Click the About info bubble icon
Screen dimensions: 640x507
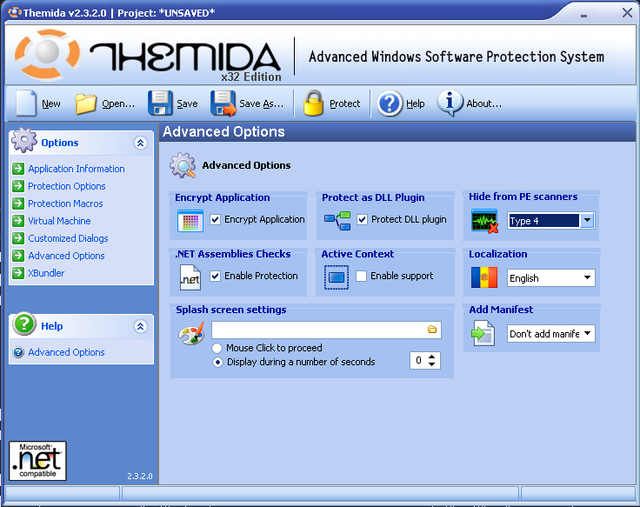pos(450,102)
